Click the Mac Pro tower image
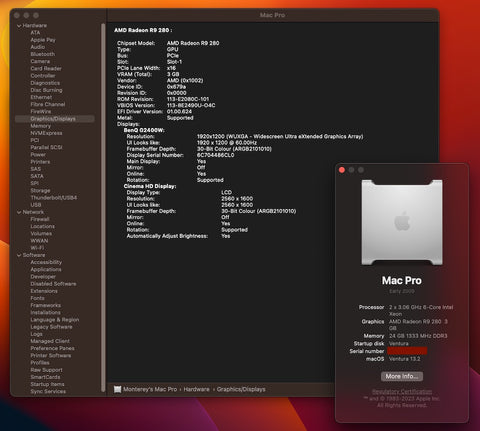The width and height of the screenshot is (480, 431). coord(402,222)
